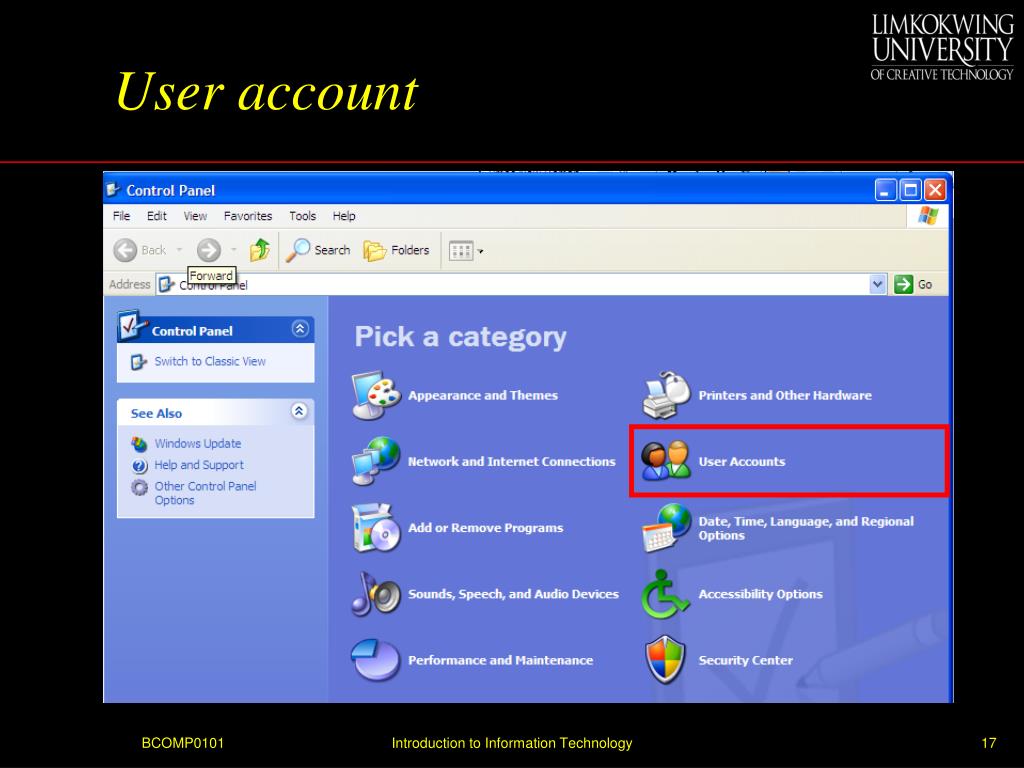Select Date, Time, Language, and Regional Options link

coord(806,528)
